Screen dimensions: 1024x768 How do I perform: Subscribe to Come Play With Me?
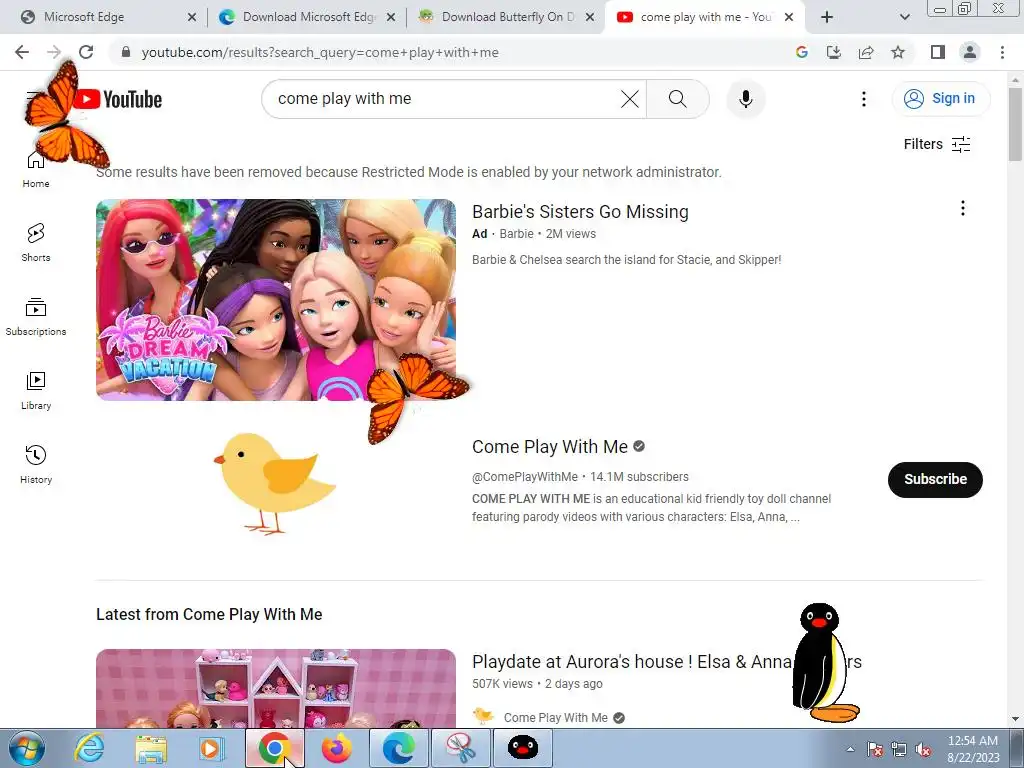point(935,479)
